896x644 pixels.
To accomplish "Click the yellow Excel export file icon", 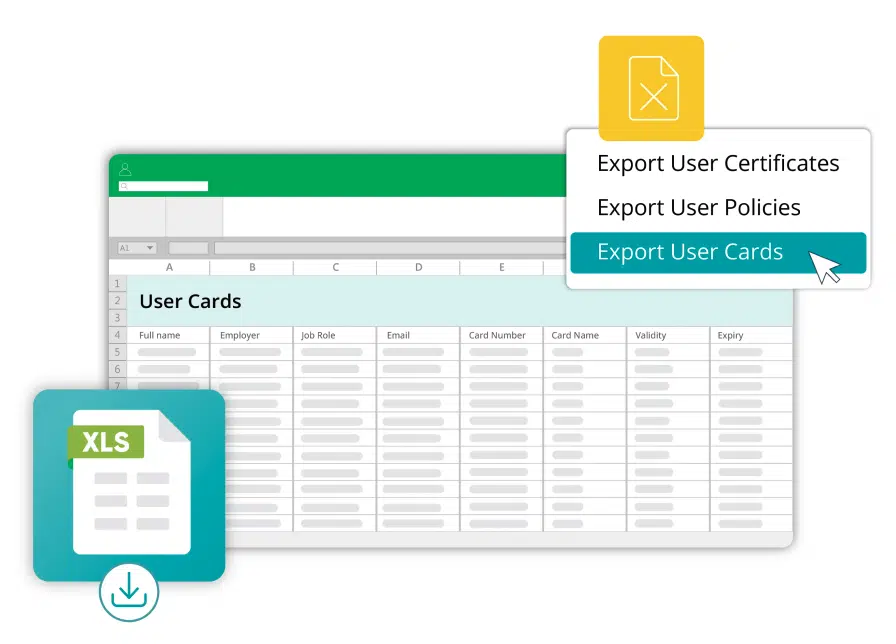I will (651, 88).
